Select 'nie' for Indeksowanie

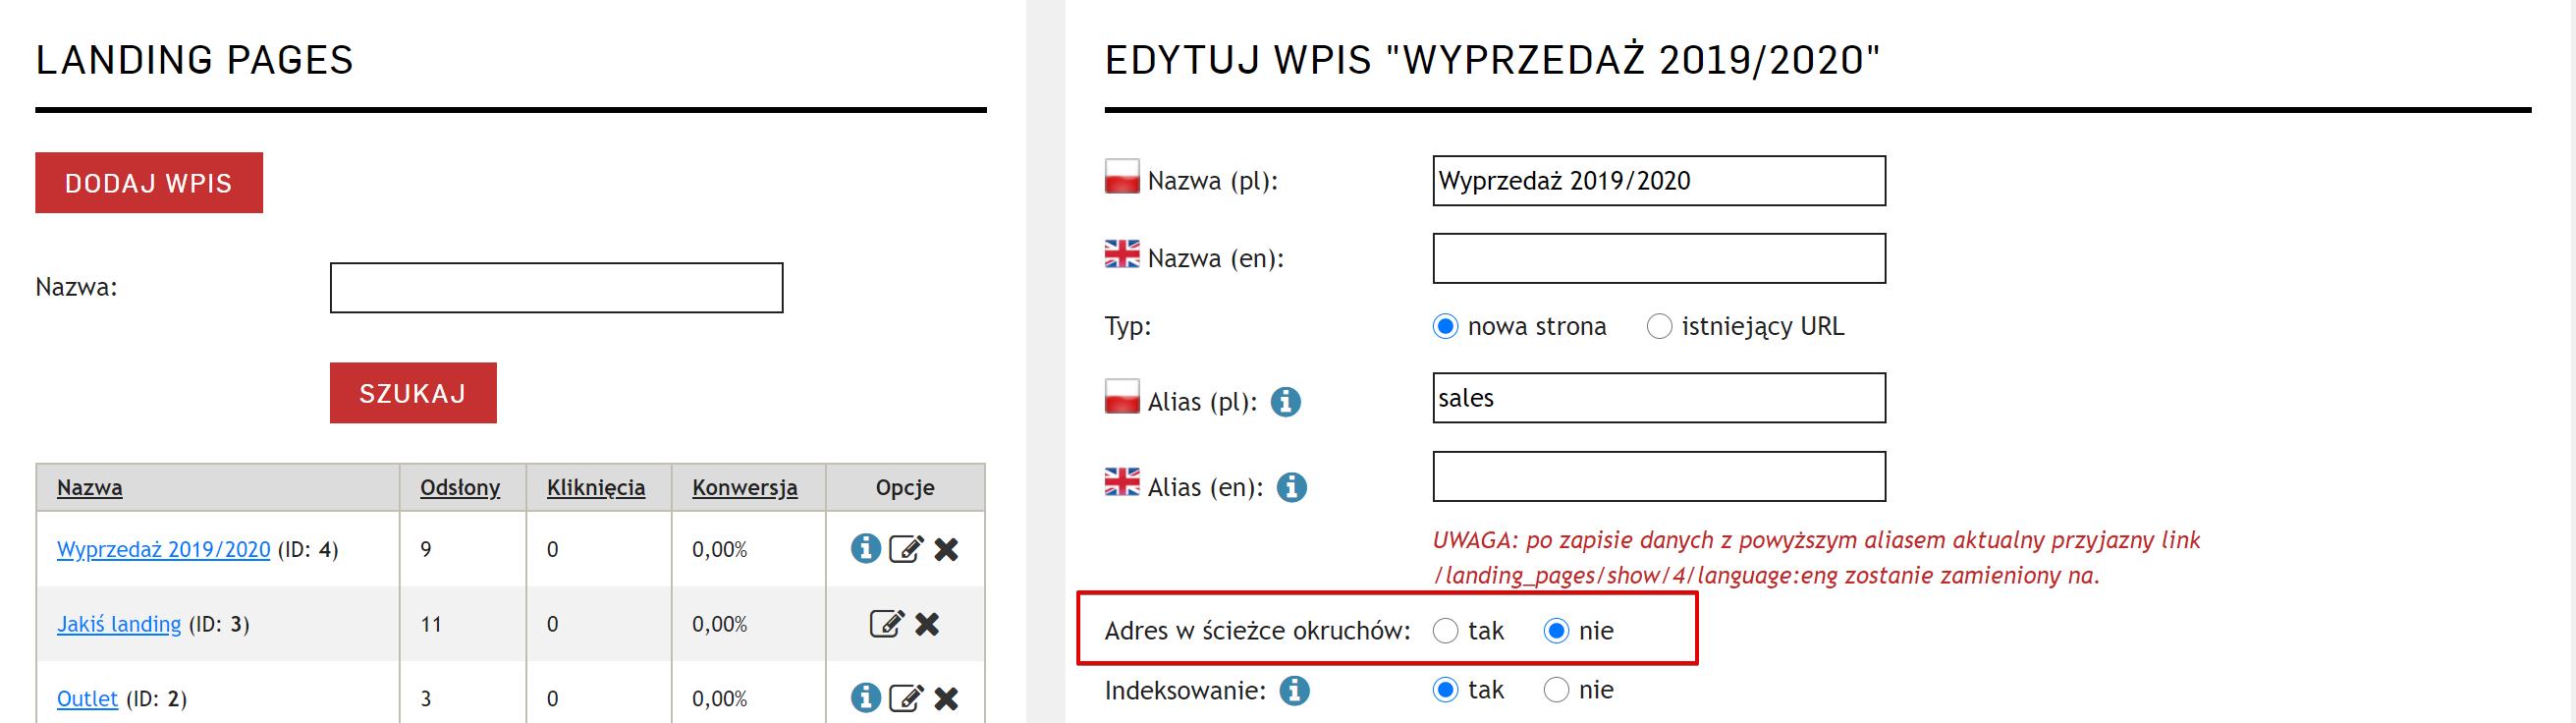pos(1555,690)
